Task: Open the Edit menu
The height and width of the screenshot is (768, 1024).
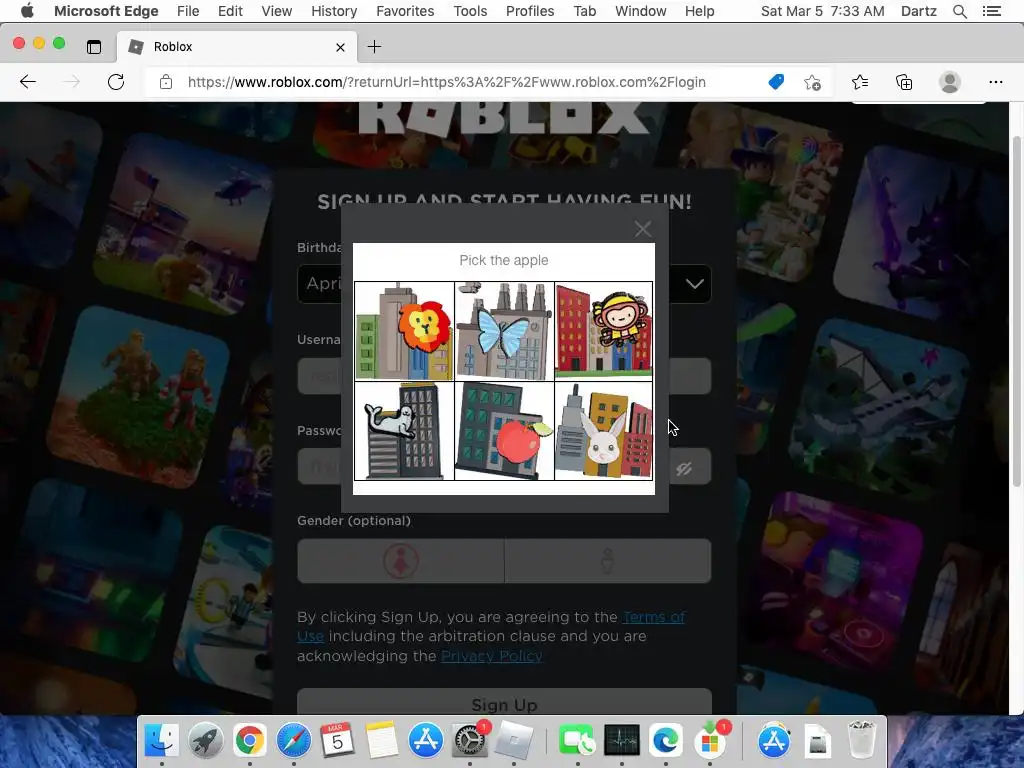Action: [230, 11]
